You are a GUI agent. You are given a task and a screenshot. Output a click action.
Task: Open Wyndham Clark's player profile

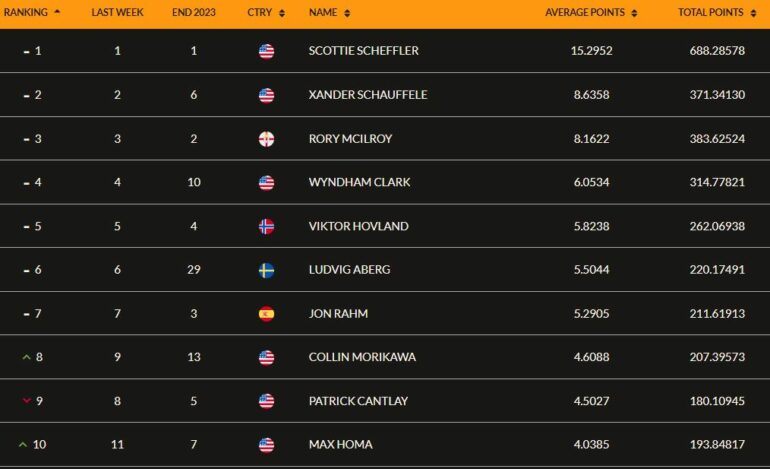[359, 182]
